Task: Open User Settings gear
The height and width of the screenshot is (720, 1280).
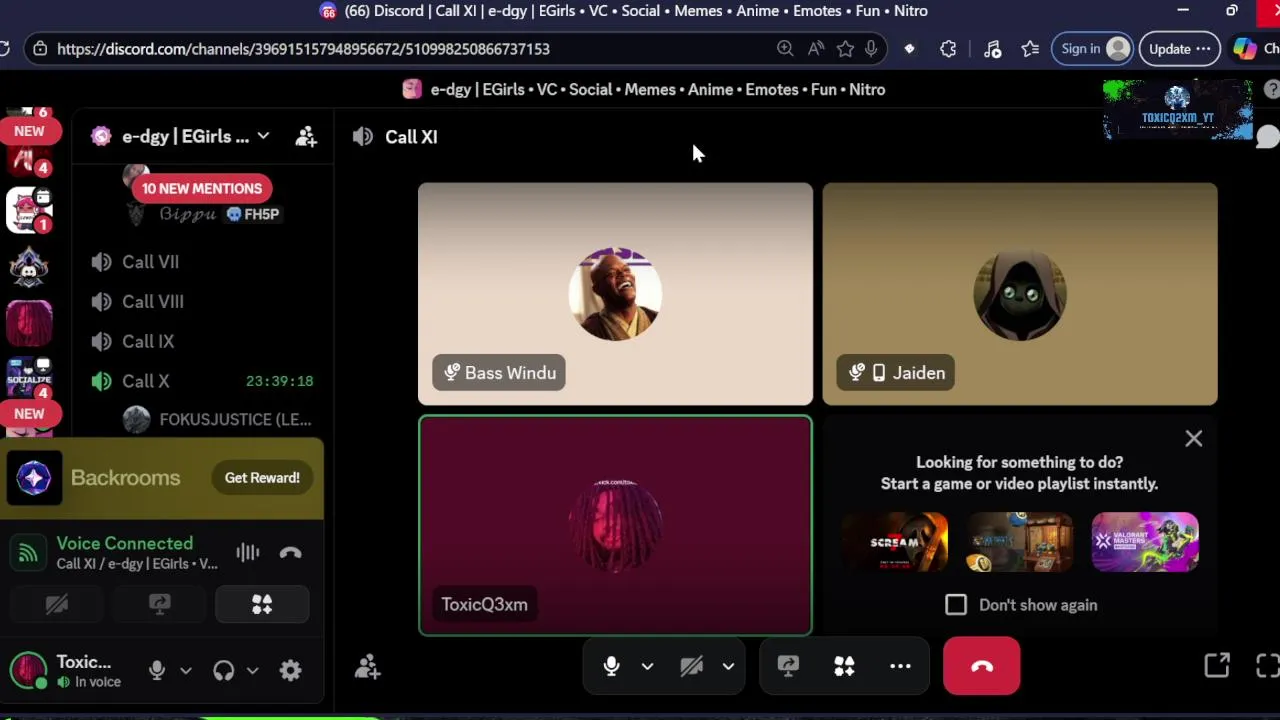Action: click(290, 671)
